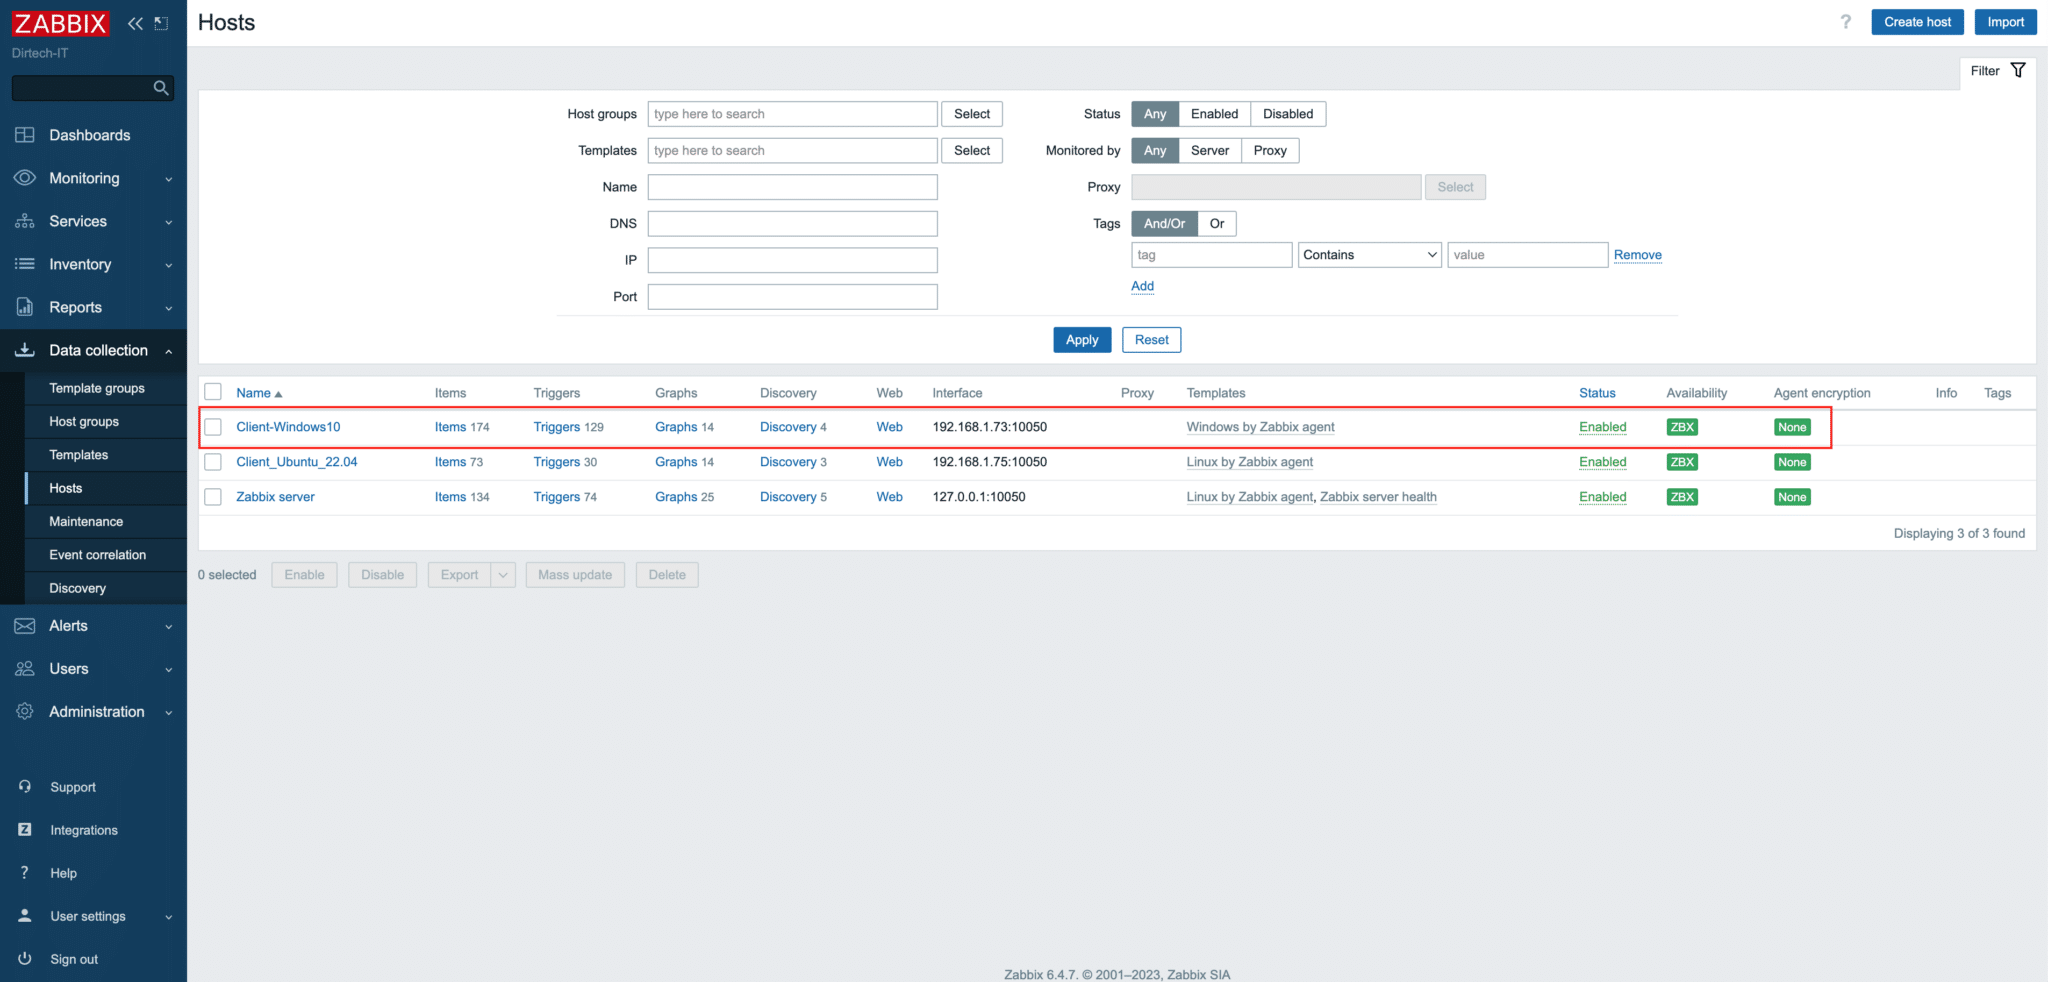Image resolution: width=2048 pixels, height=982 pixels.
Task: Open the Maintenance page from sidebar
Action: (x=86, y=521)
